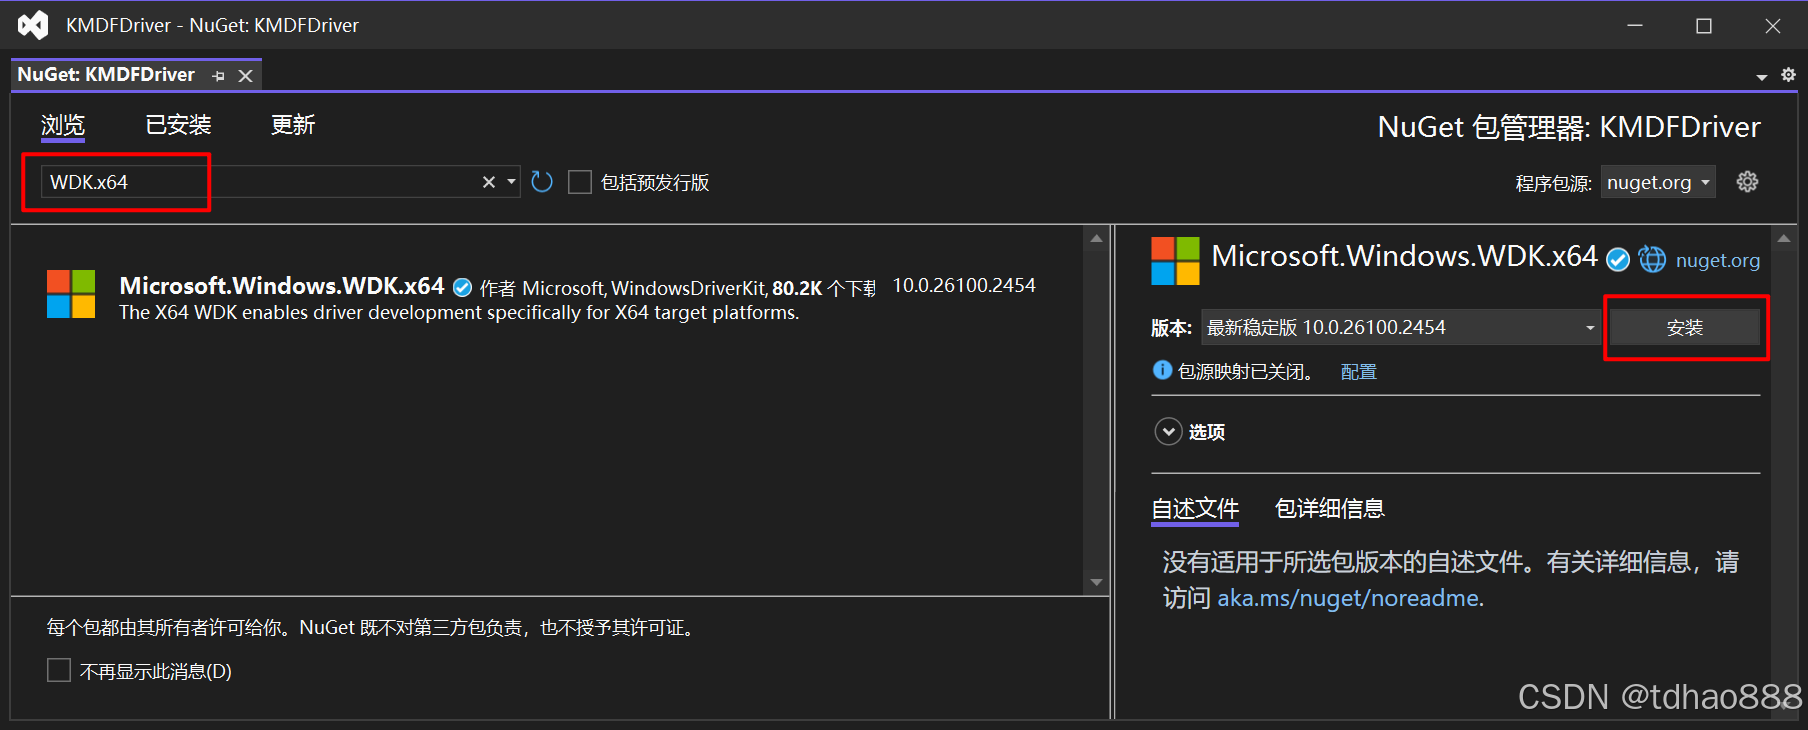Click the Visual Studio logo icon
The image size is (1808, 730).
click(x=33, y=25)
